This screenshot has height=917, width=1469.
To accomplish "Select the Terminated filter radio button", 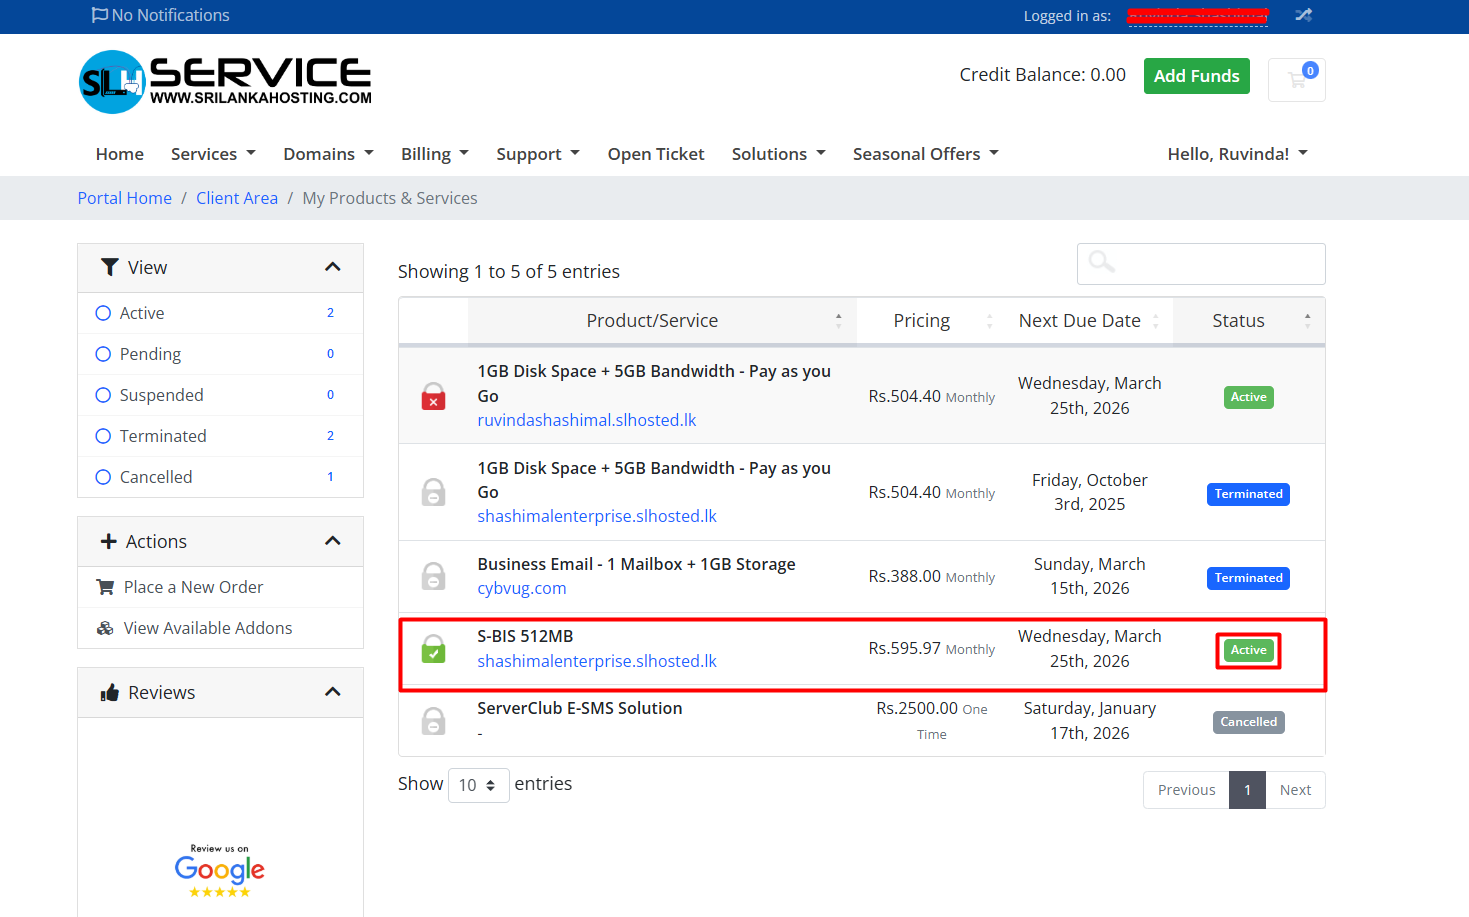I will pos(103,436).
